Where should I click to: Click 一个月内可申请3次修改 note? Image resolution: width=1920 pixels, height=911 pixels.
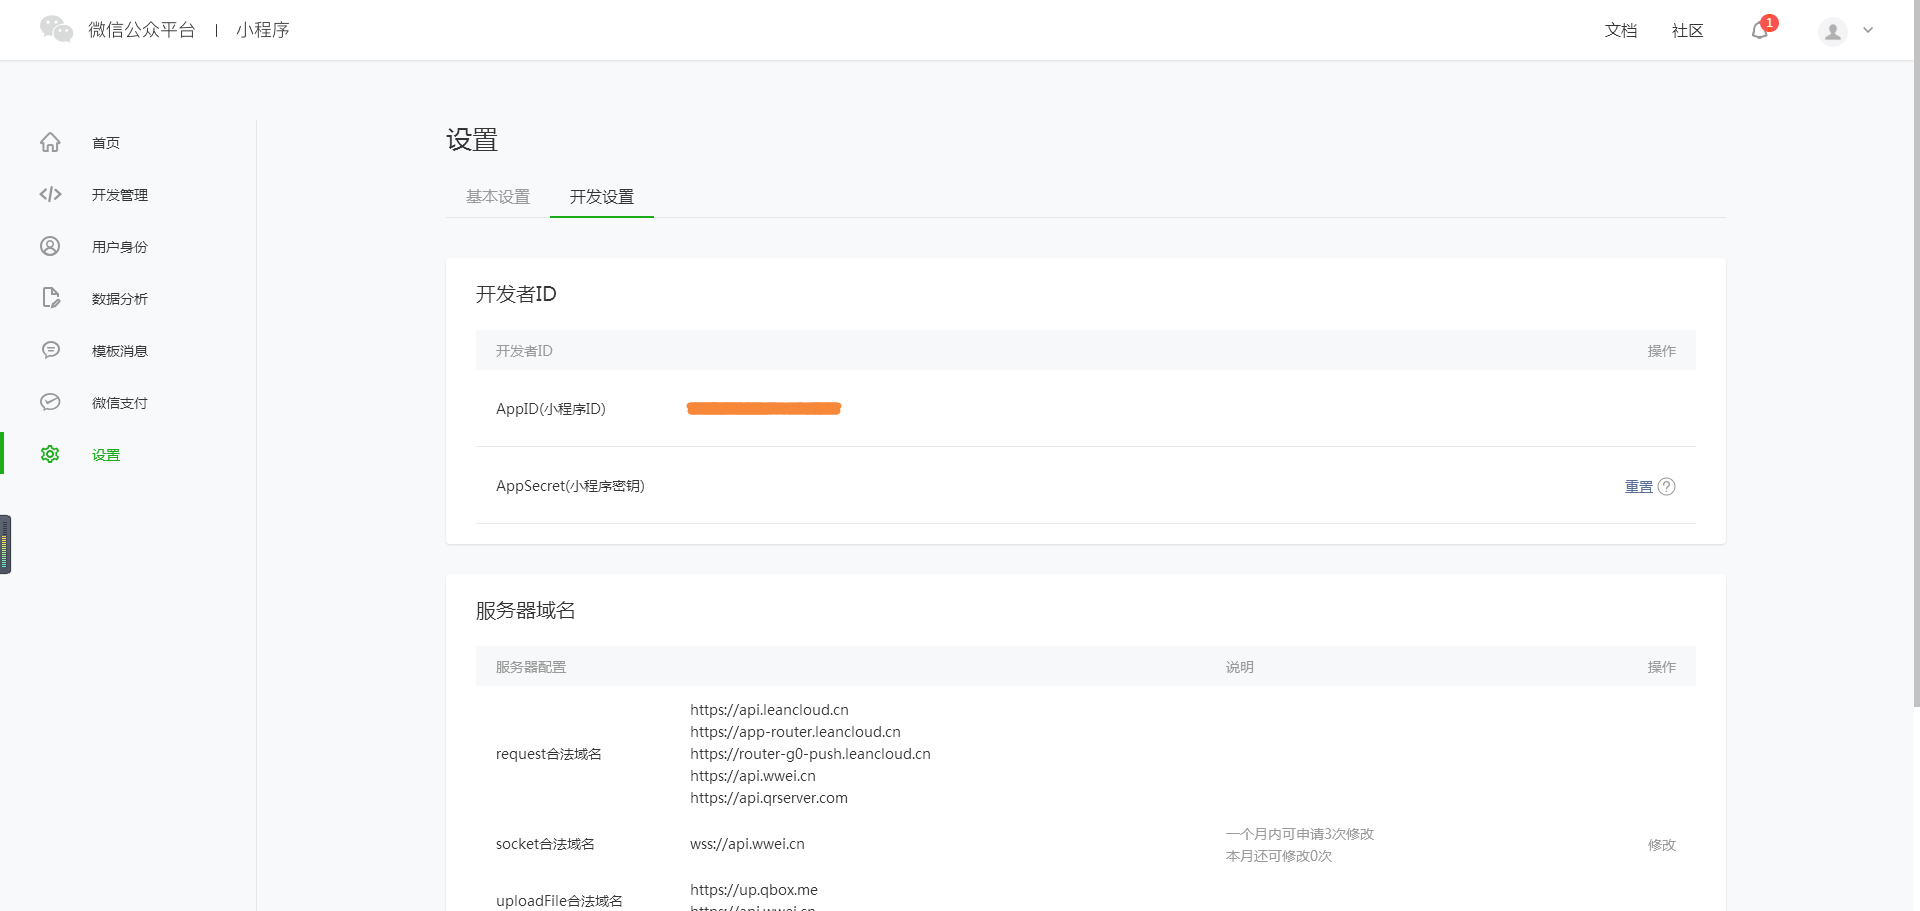pyautogui.click(x=1300, y=834)
